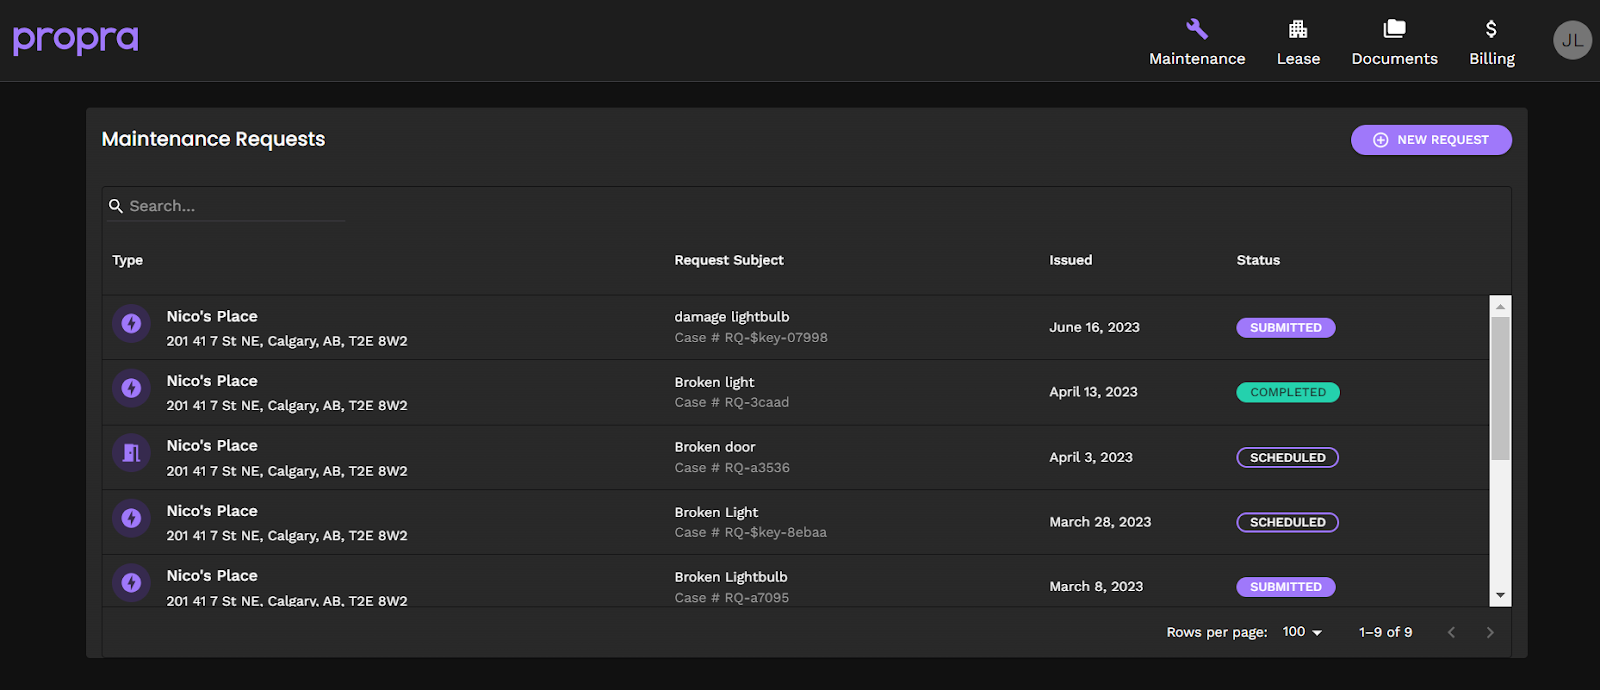This screenshot has width=1600, height=690.
Task: Open the Documents folder icon
Action: (1394, 29)
